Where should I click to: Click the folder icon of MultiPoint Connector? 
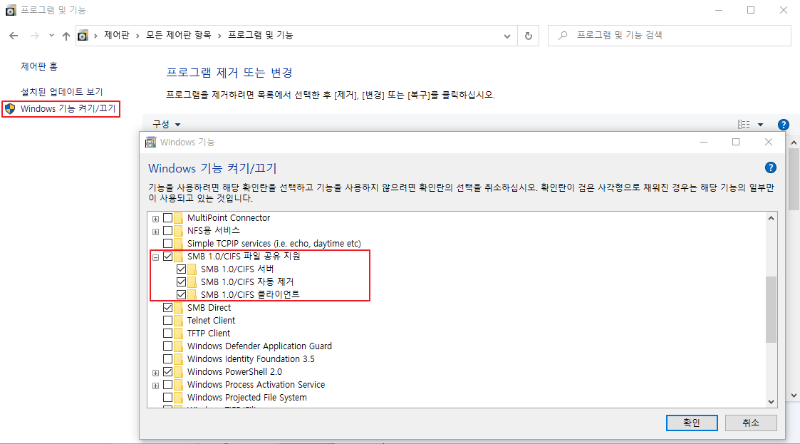tap(179, 218)
